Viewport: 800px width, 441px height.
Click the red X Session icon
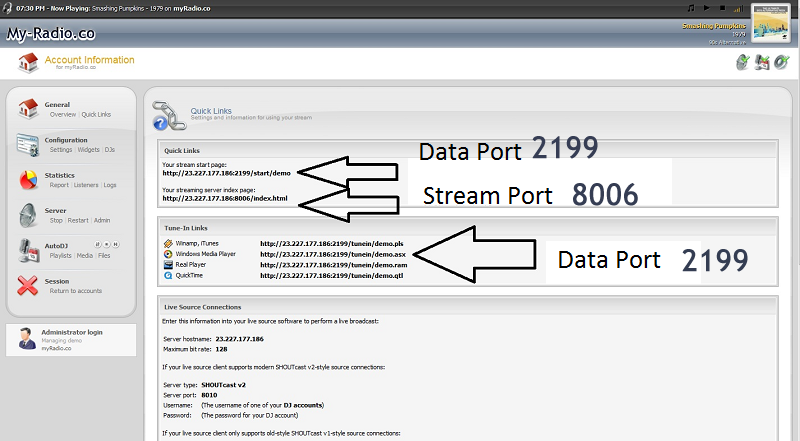click(x=28, y=286)
